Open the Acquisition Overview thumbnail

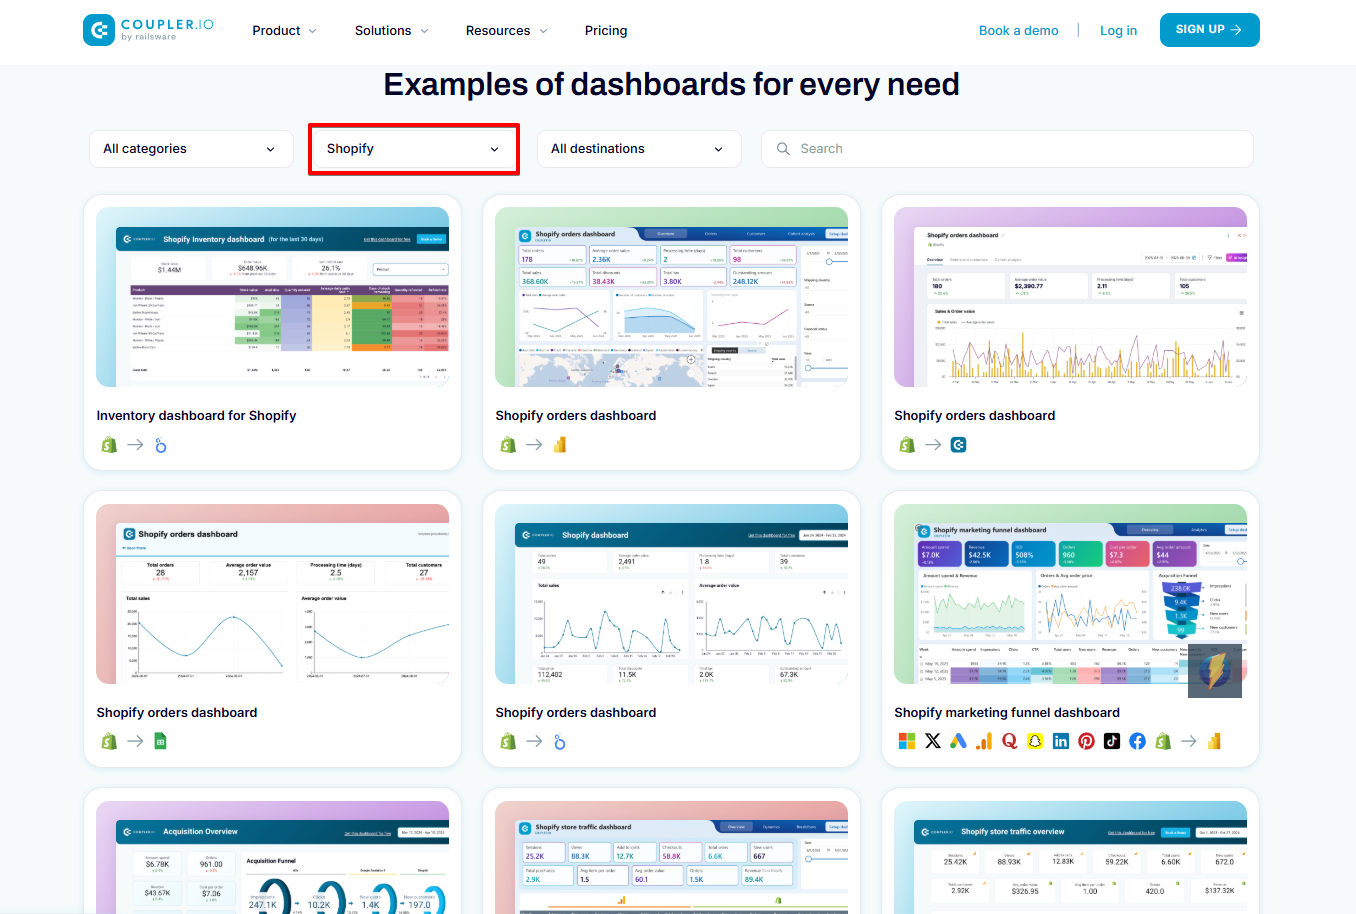(272, 857)
